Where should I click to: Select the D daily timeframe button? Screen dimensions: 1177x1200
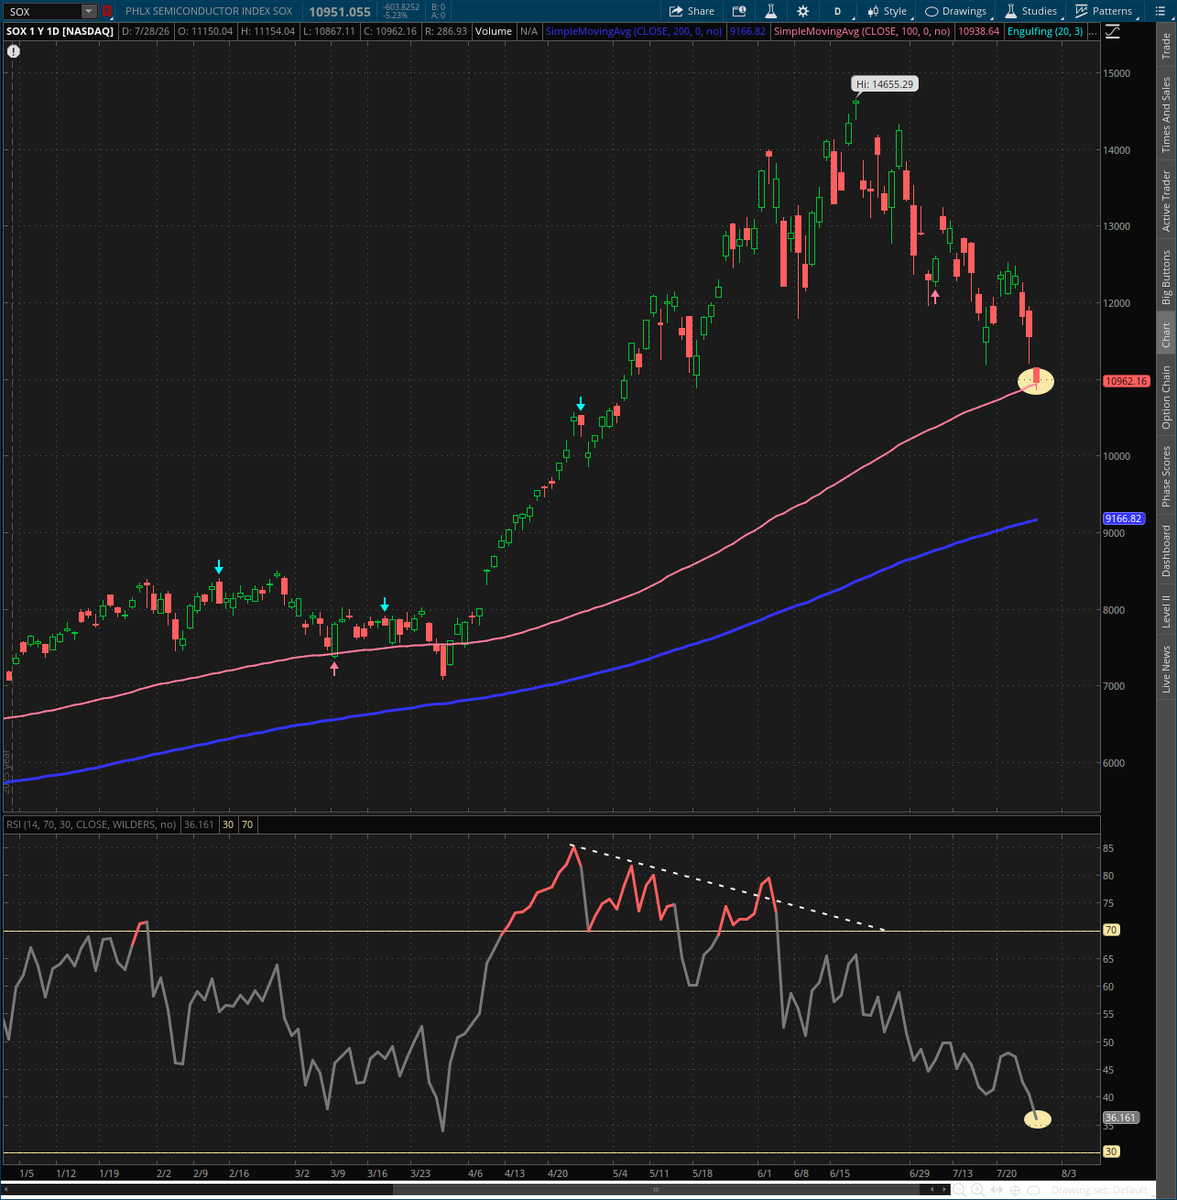[838, 11]
